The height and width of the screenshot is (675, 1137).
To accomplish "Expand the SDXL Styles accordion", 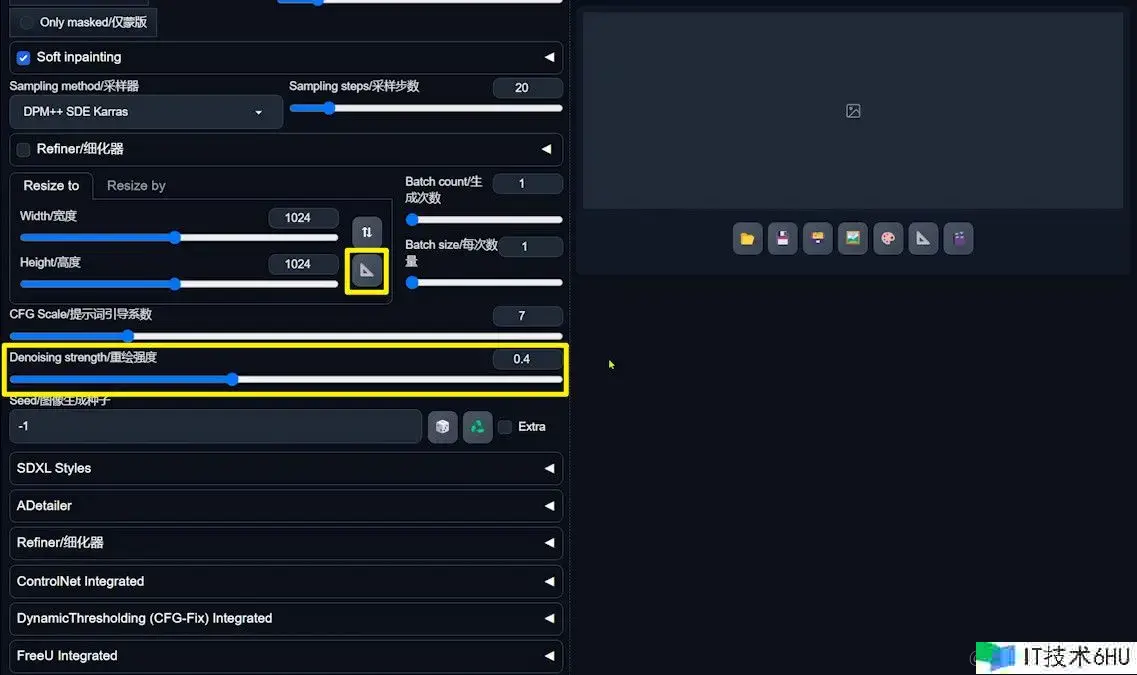I will click(x=286, y=468).
